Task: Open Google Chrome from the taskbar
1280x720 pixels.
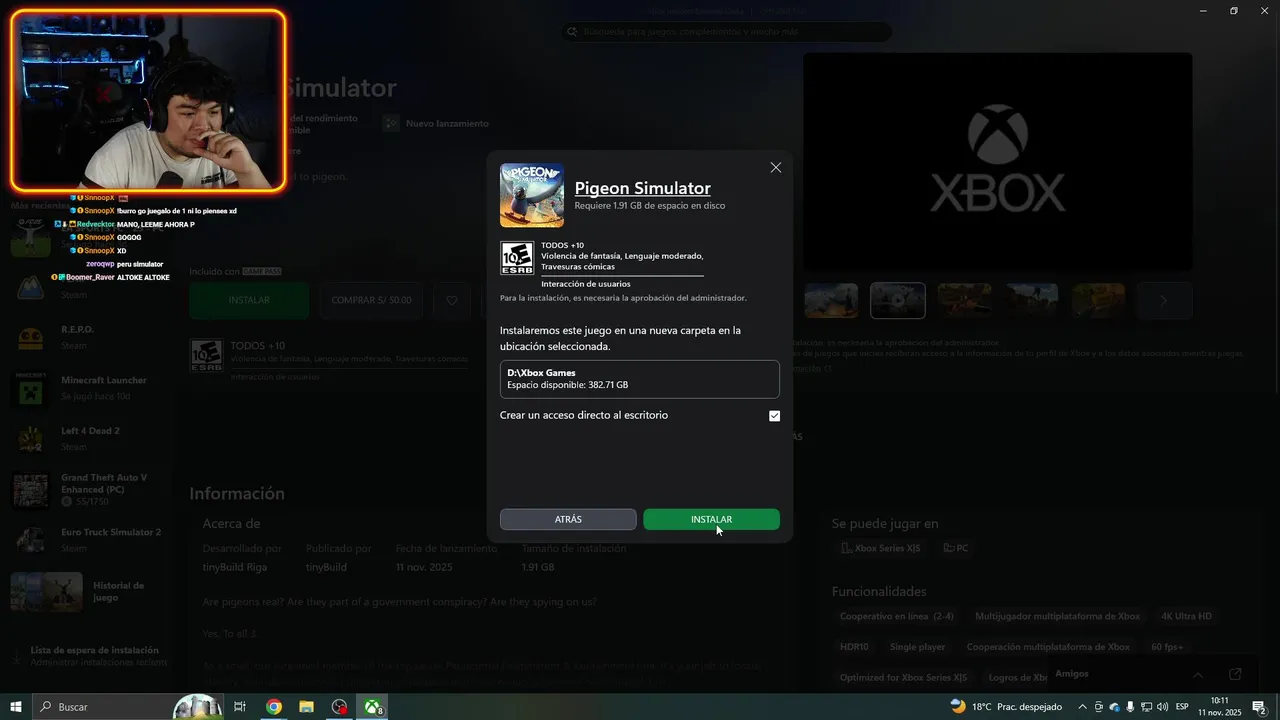Action: 273,707
